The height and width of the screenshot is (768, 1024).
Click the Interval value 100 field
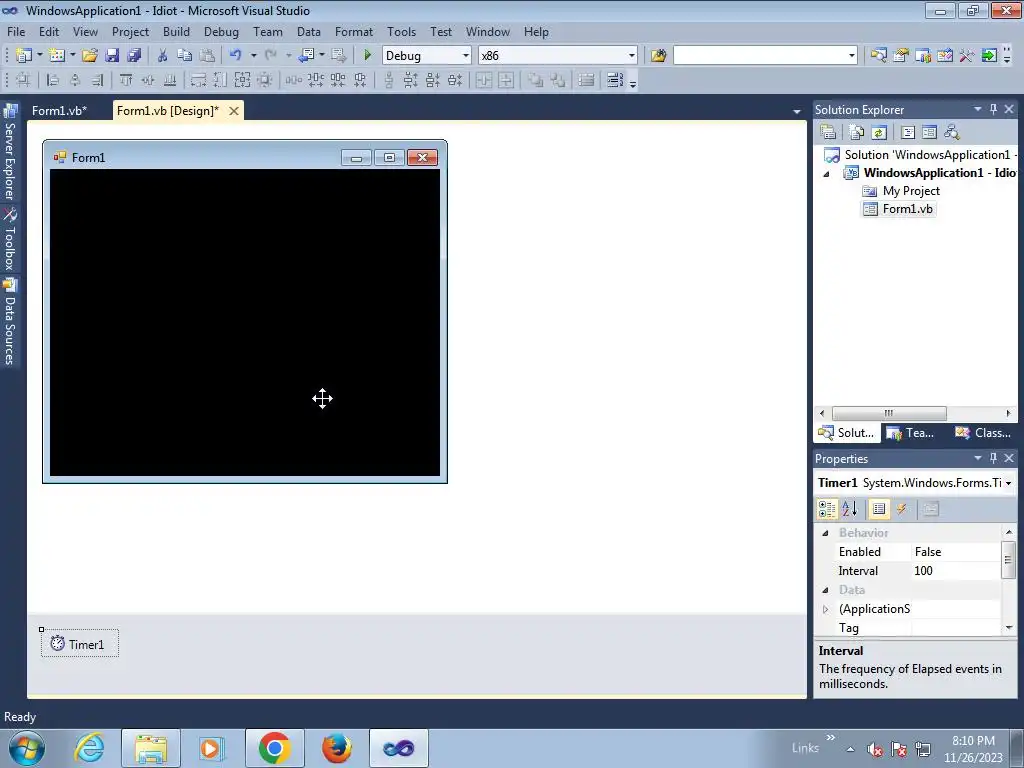click(955, 571)
